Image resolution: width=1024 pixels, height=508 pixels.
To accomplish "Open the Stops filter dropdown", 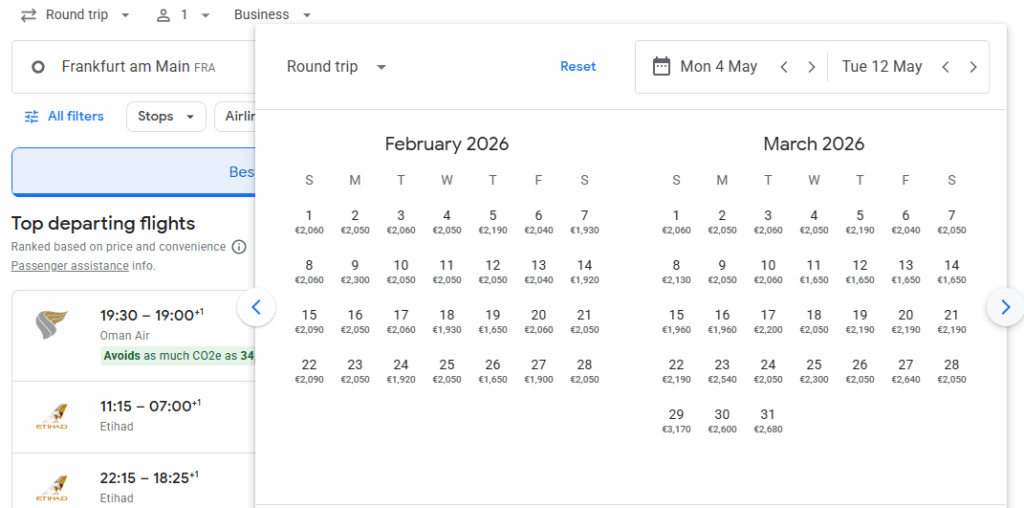I will [x=166, y=116].
